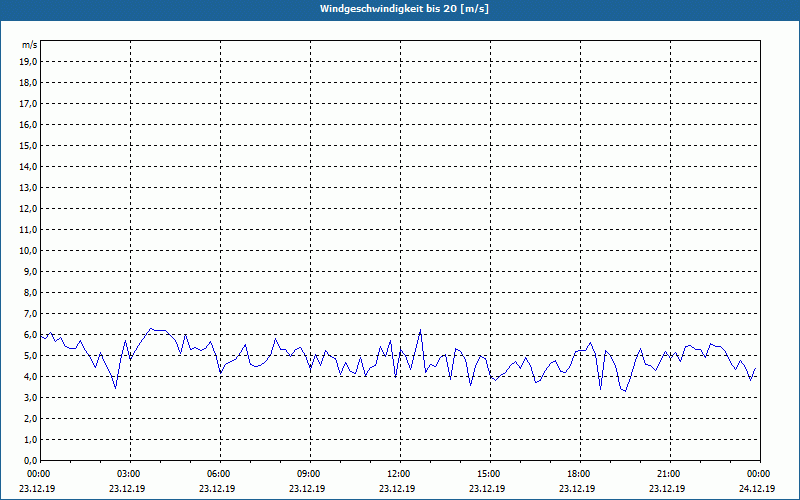This screenshot has width=800, height=500.
Task: Click the 7,0 y-axis label
Action: click(30, 314)
